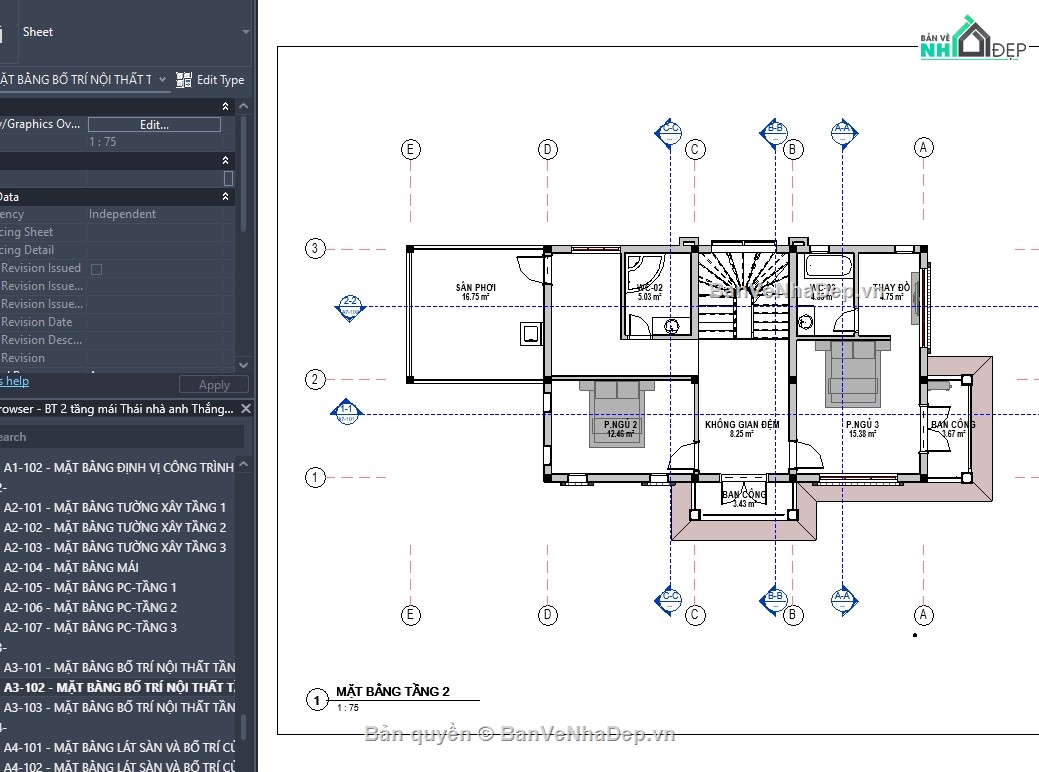Select sheet A2-107 - MẶT BẰNG PC-TẦNG 3

tap(90, 627)
